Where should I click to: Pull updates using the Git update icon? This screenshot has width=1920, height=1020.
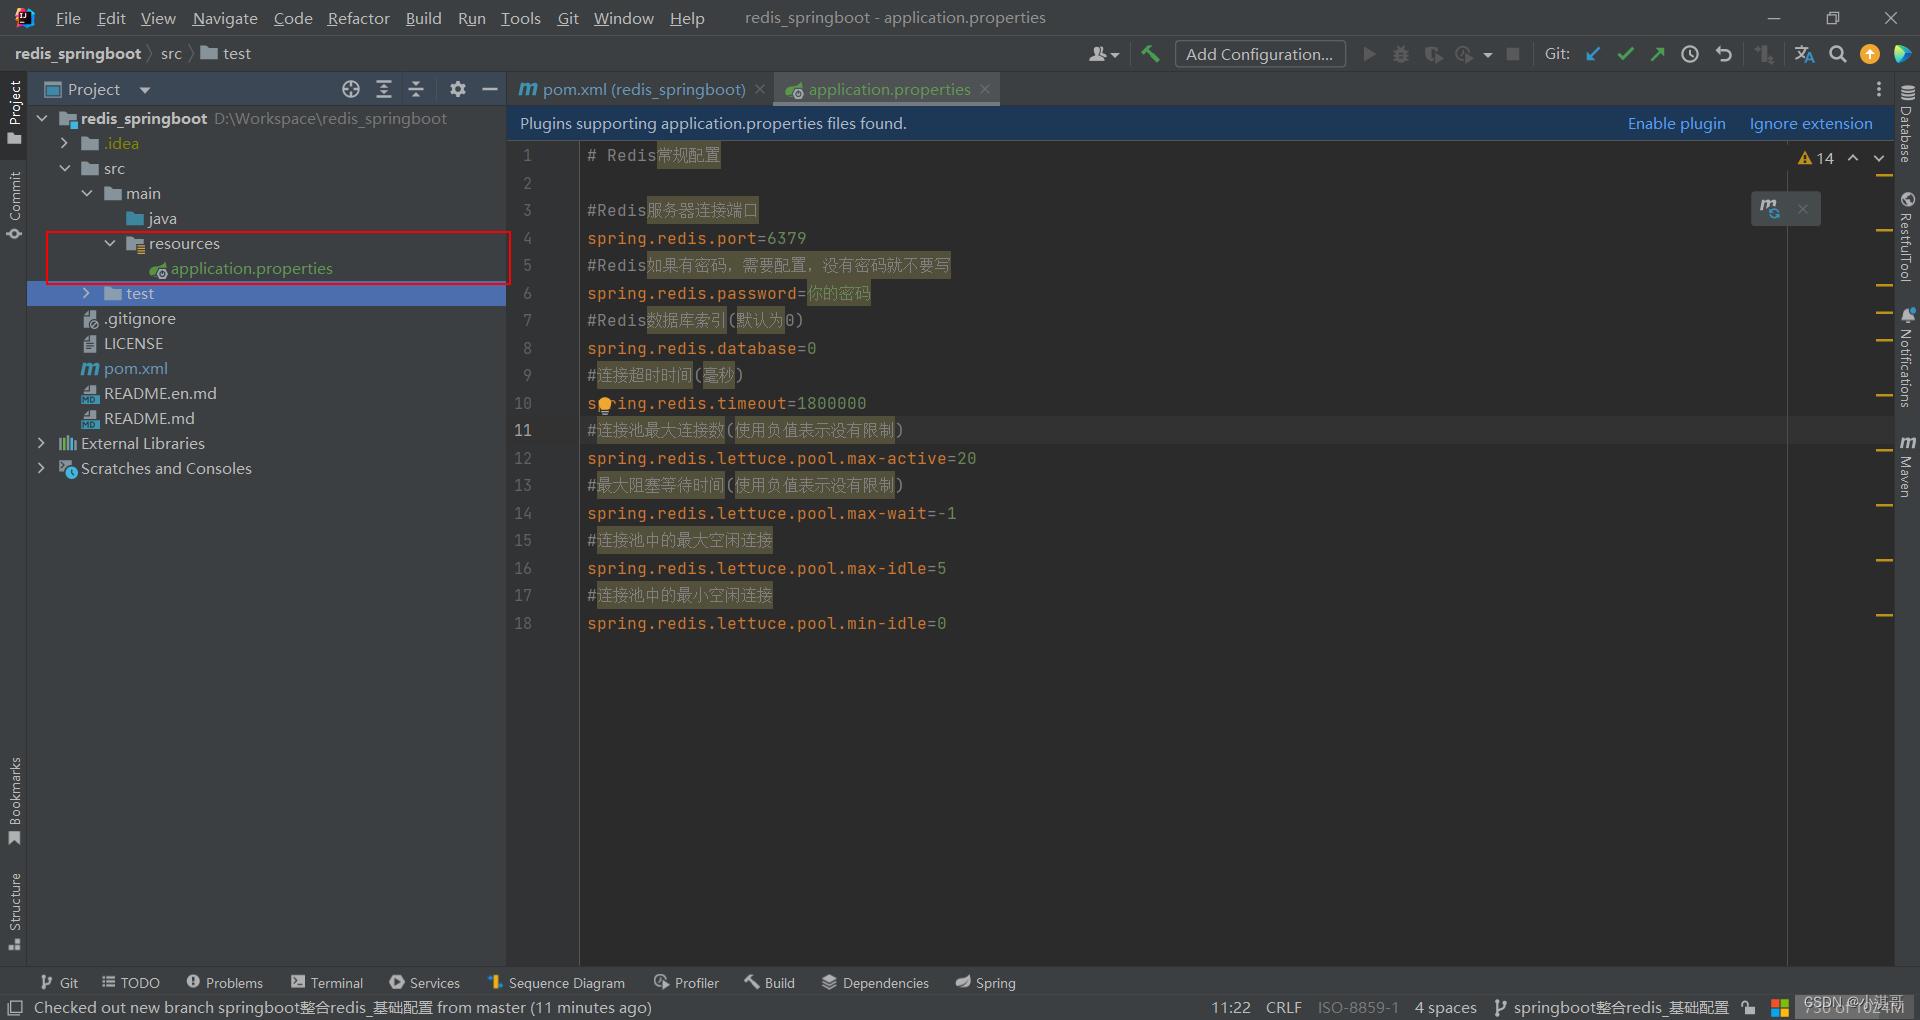pyautogui.click(x=1593, y=54)
